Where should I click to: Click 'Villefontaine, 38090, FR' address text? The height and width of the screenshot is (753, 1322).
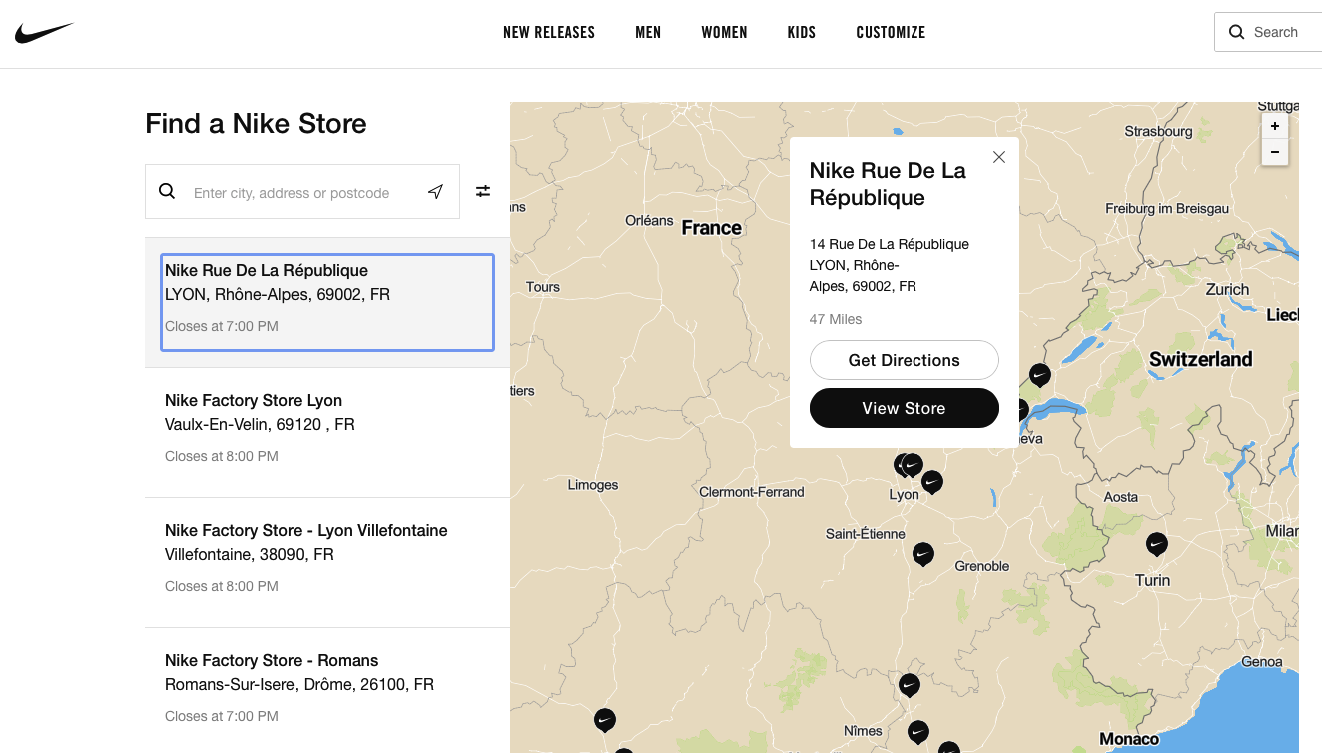pos(249,554)
